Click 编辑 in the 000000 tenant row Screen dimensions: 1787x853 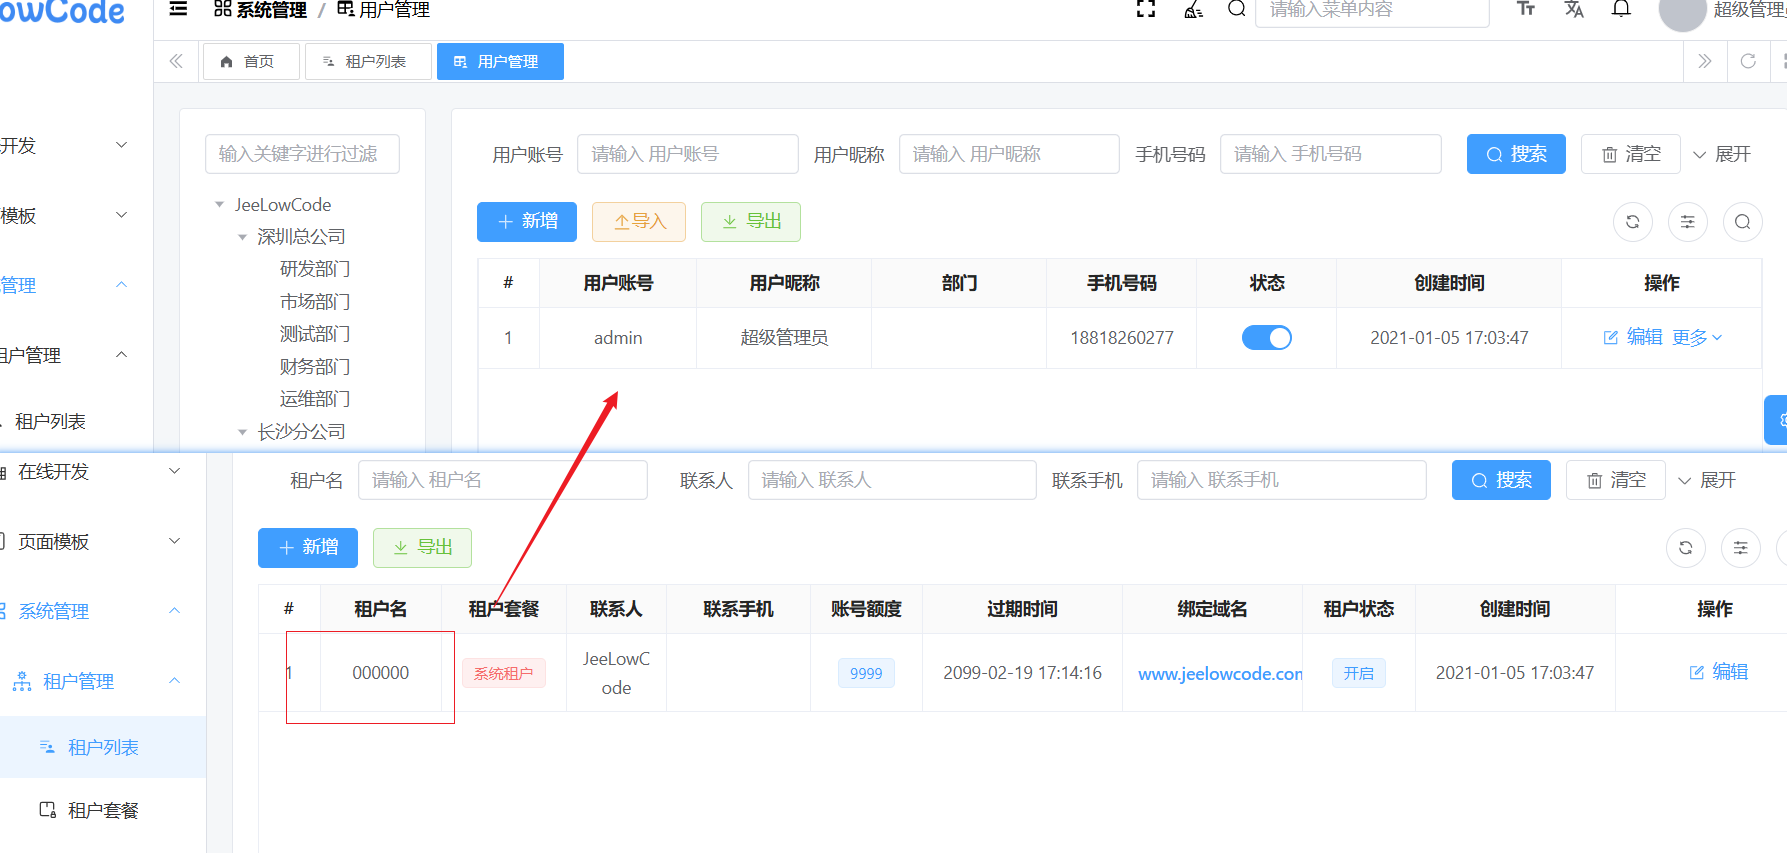1718,672
